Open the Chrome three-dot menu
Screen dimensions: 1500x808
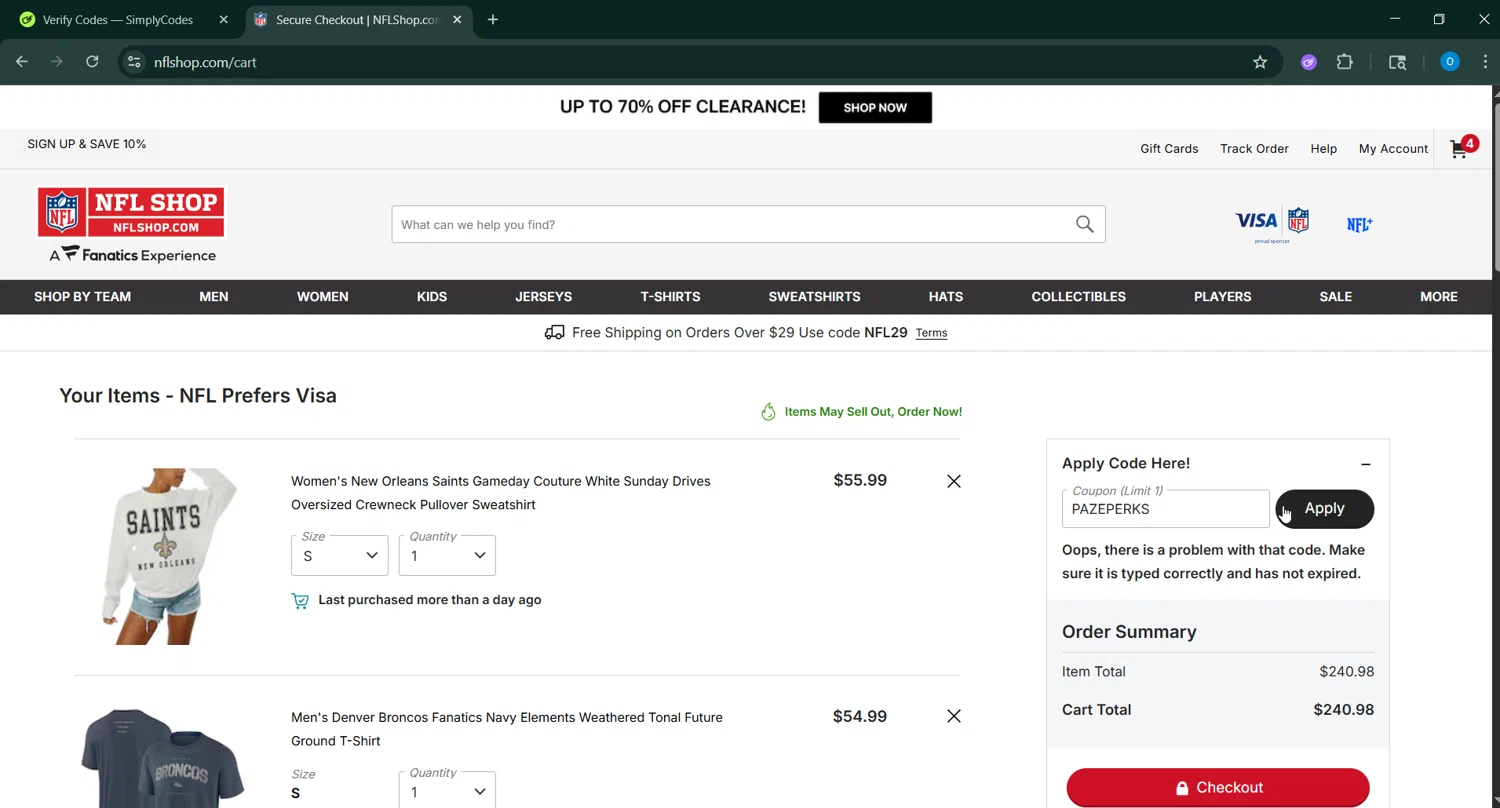click(1485, 62)
